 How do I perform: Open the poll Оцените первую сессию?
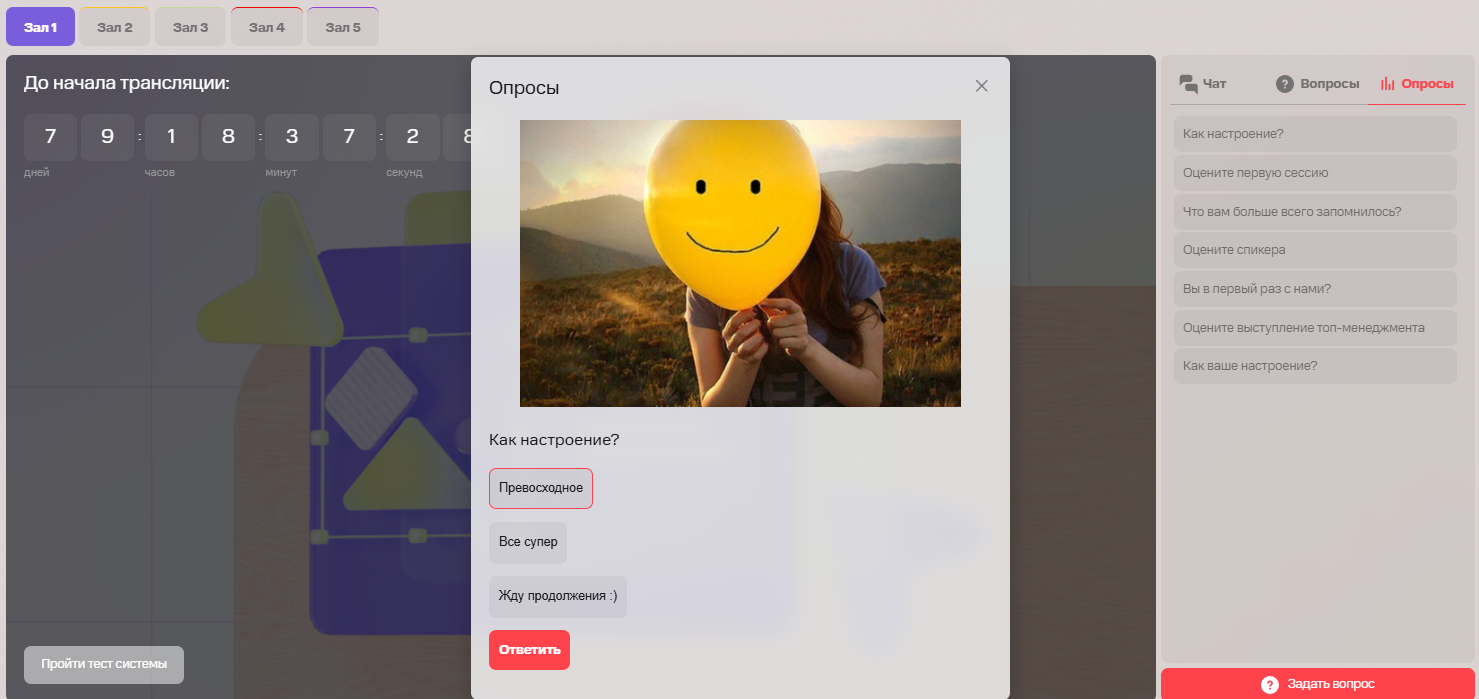[1315, 172]
